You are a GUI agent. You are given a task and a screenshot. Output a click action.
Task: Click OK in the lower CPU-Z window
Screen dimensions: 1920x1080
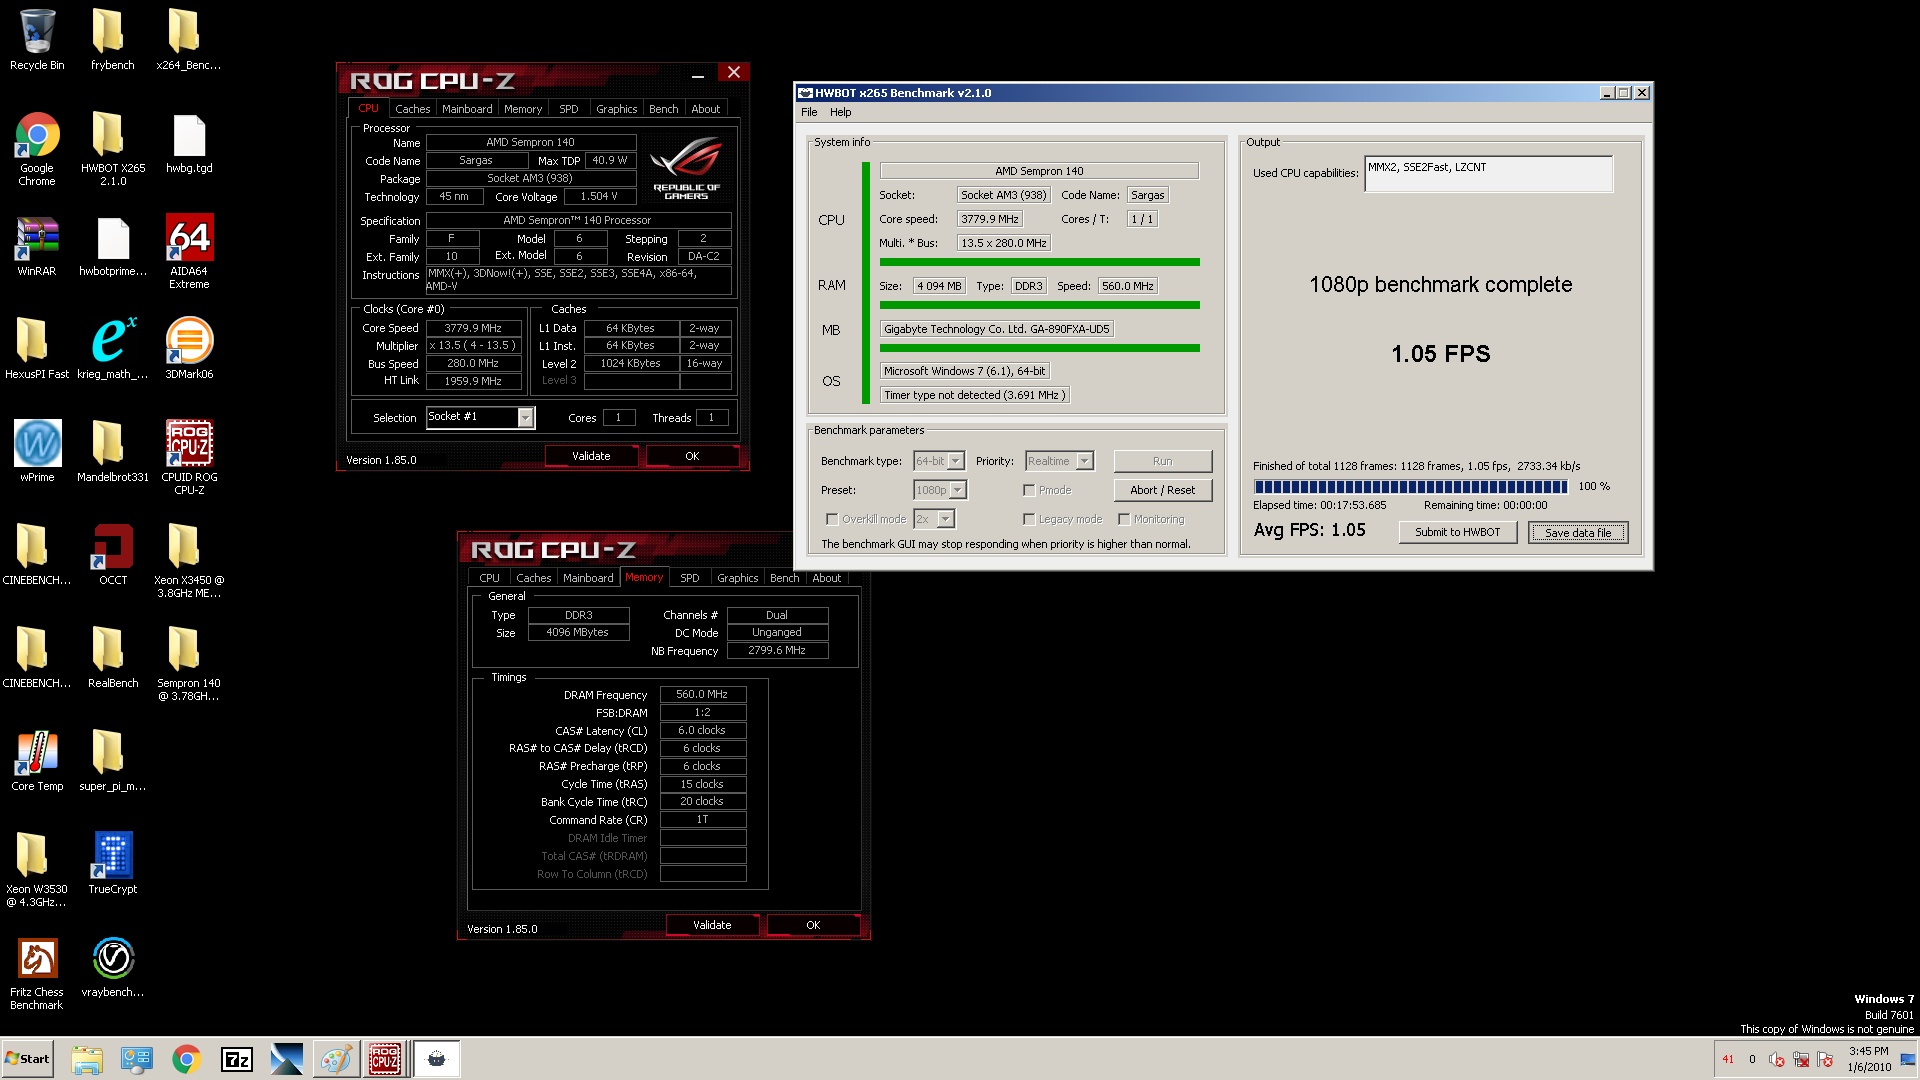pos(813,925)
